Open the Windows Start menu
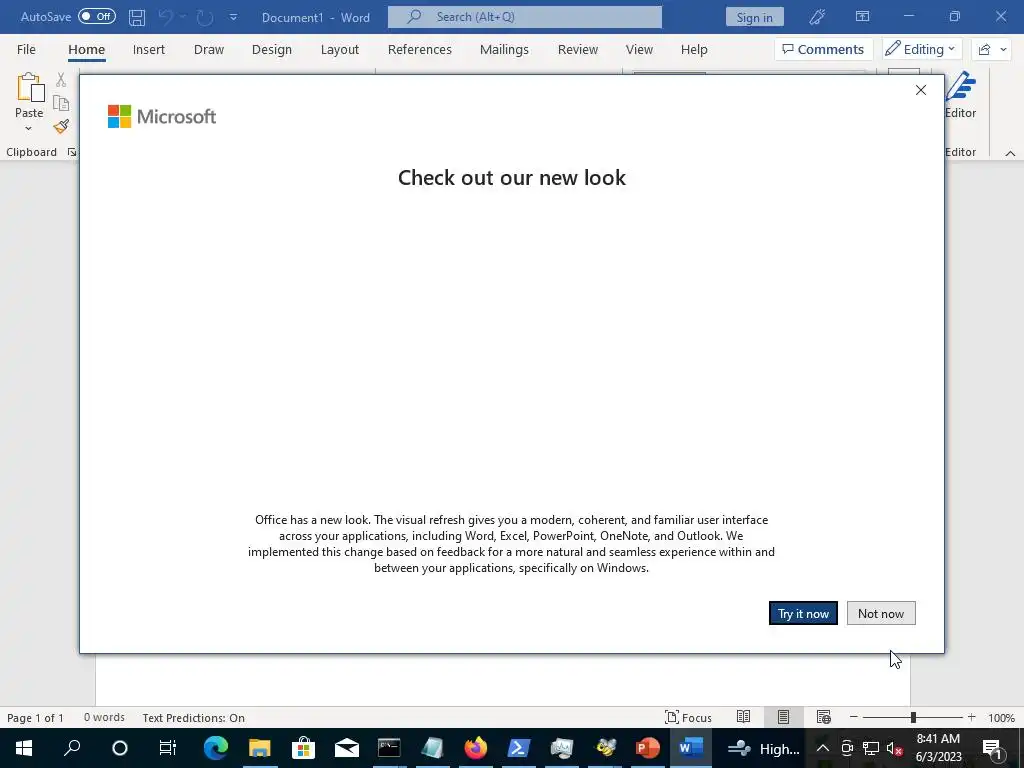Viewport: 1024px width, 768px height. point(24,748)
